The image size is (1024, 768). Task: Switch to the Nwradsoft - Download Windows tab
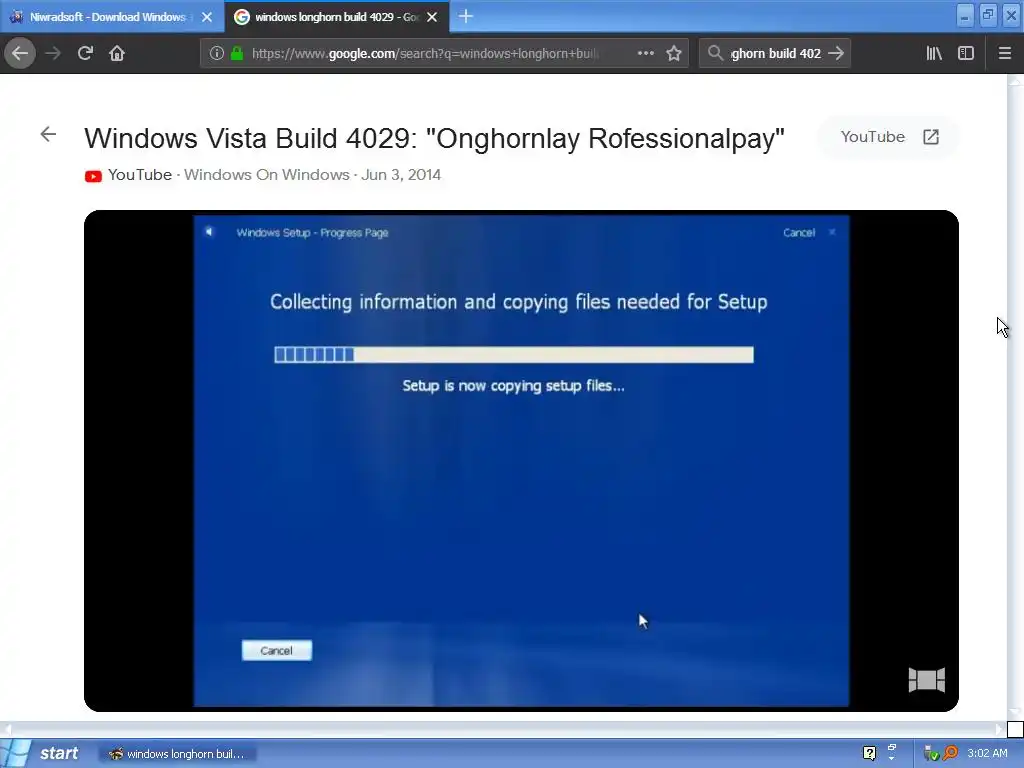tap(108, 17)
